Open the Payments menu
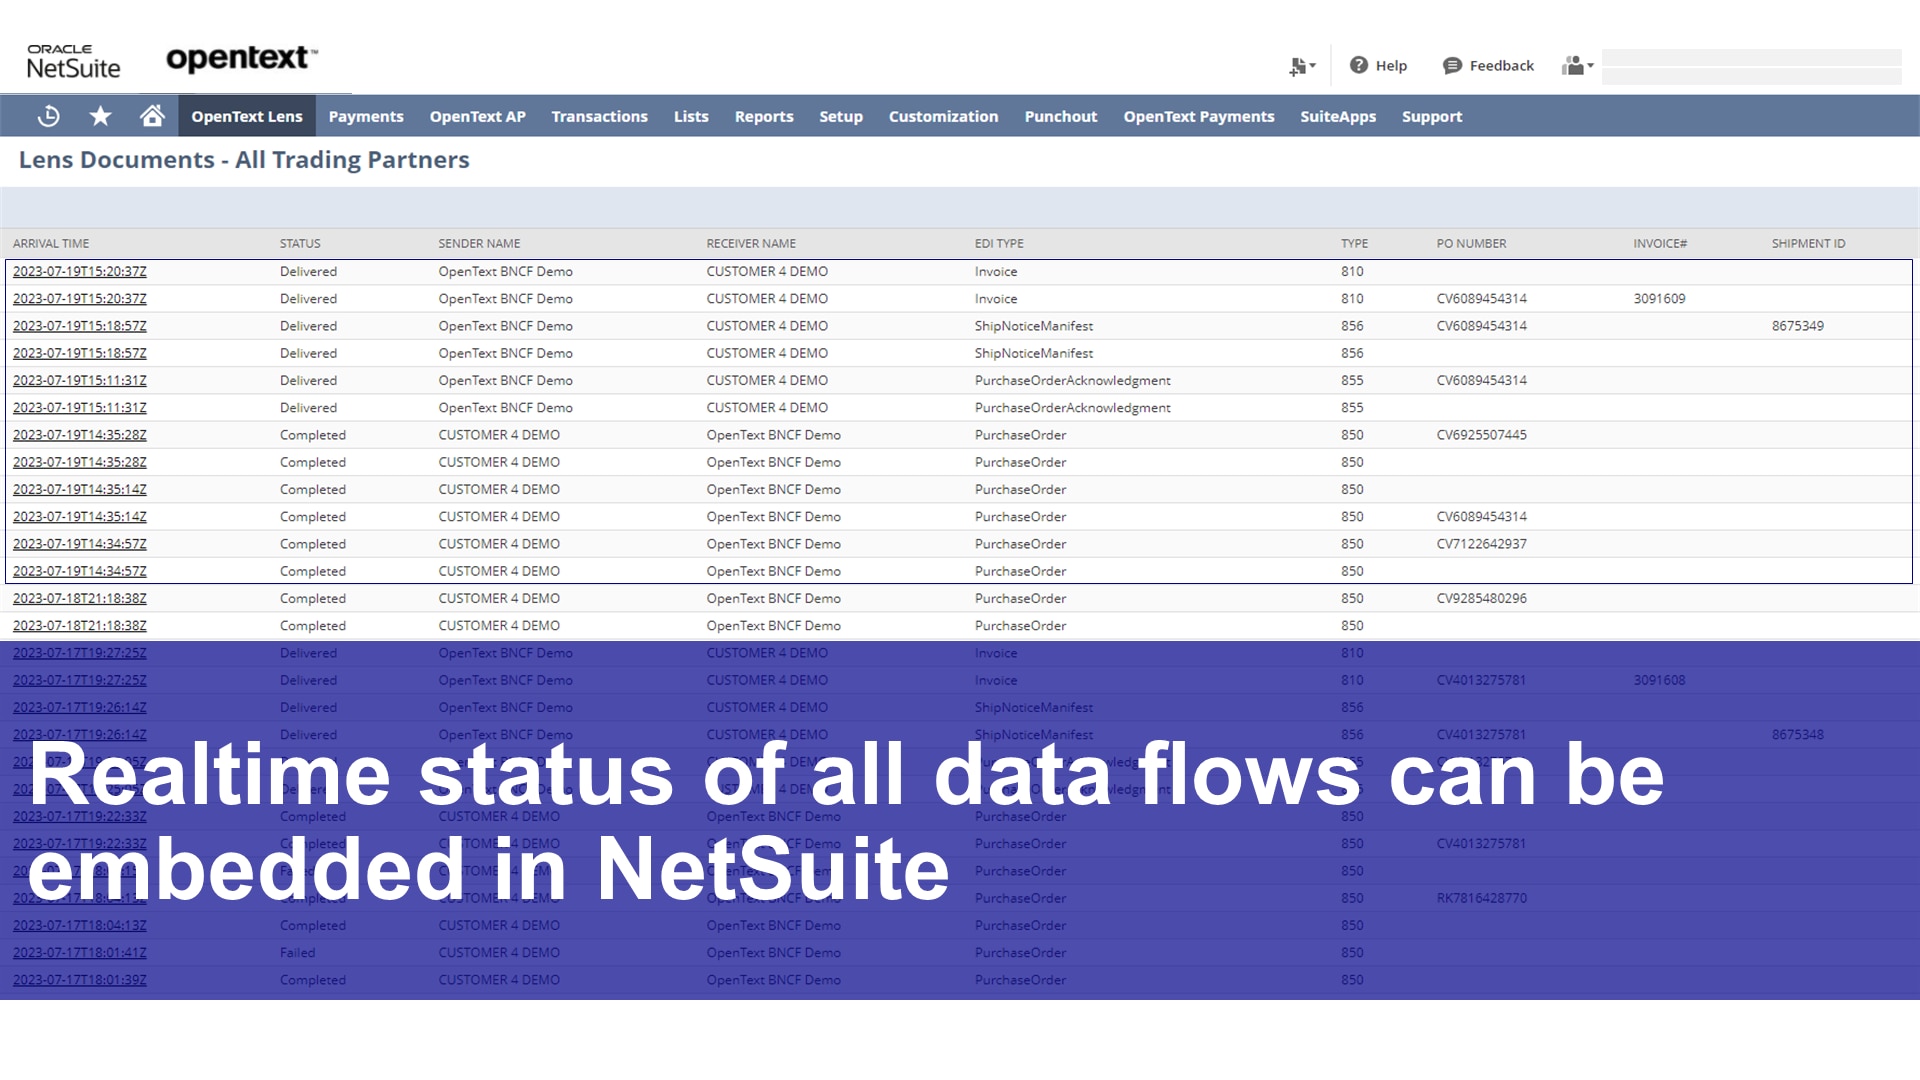This screenshot has width=1920, height=1080. [366, 116]
